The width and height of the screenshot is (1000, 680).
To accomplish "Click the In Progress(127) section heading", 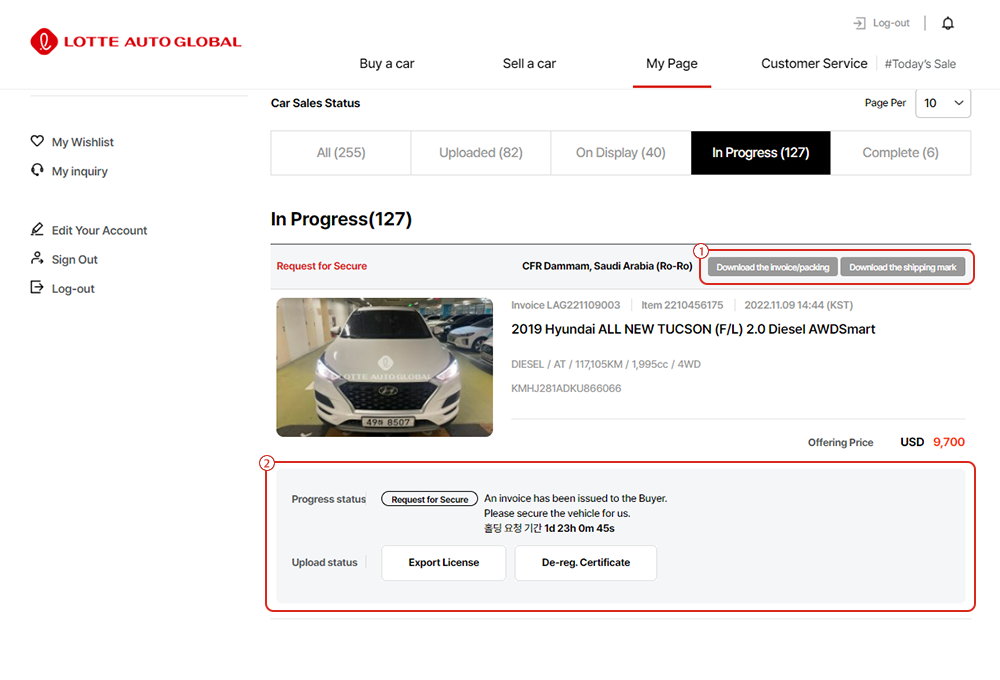I will pos(341,219).
